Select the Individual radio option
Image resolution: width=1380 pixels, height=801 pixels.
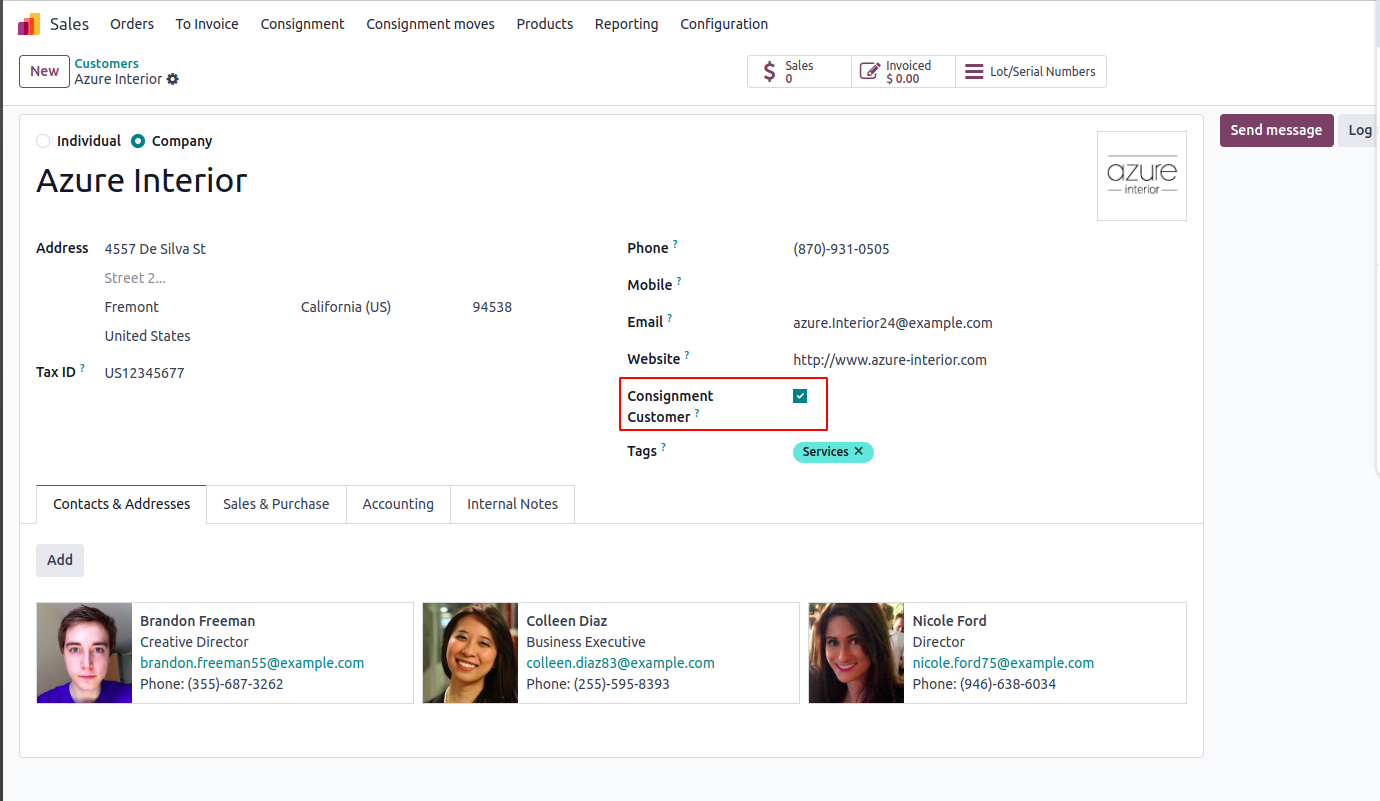point(43,141)
